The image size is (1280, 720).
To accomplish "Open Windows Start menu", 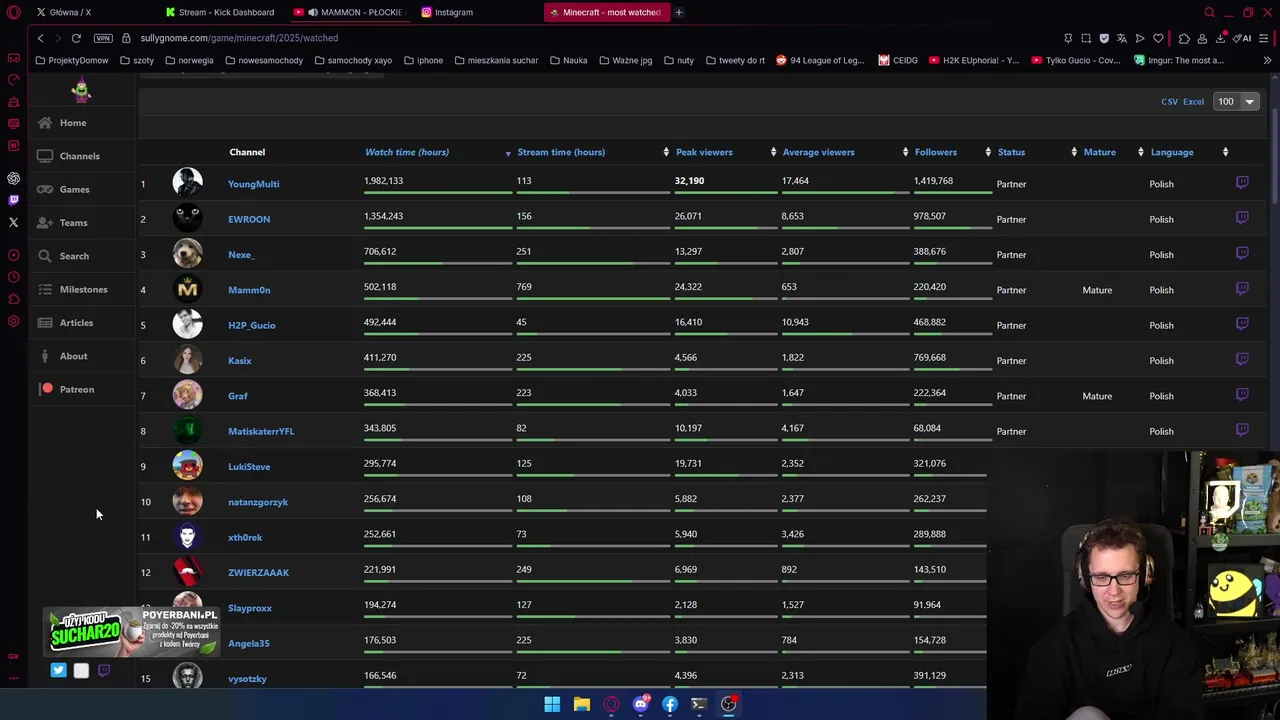I will (552, 704).
